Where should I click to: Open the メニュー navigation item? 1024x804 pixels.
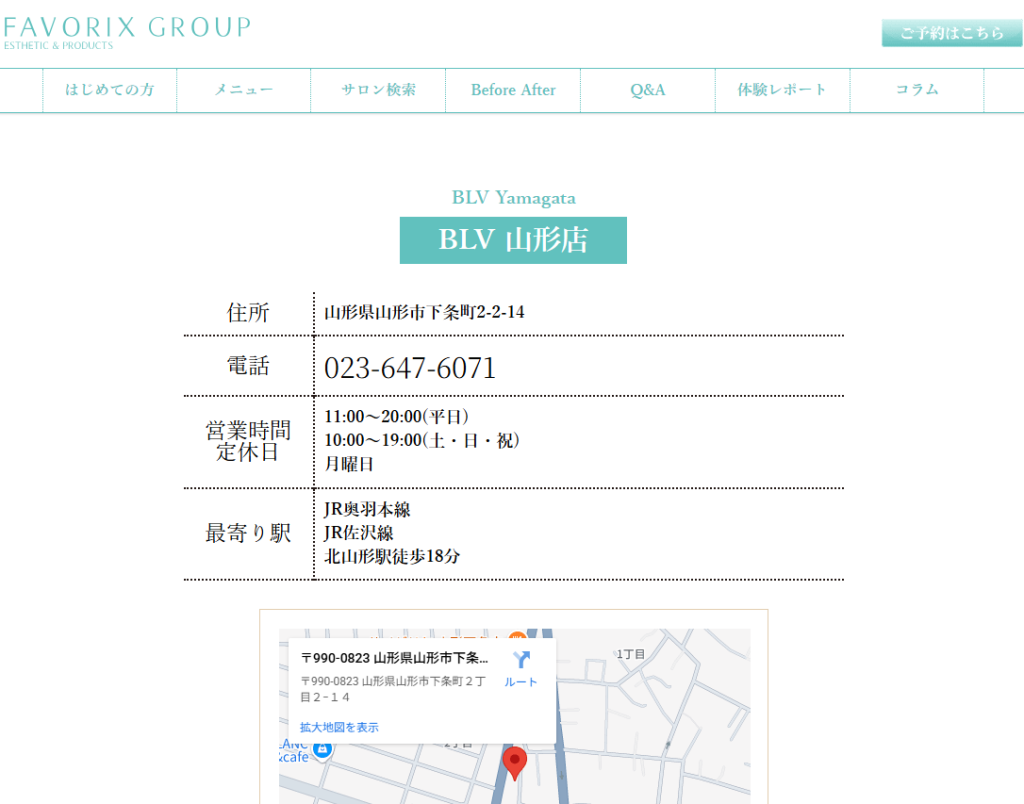pyautogui.click(x=244, y=90)
